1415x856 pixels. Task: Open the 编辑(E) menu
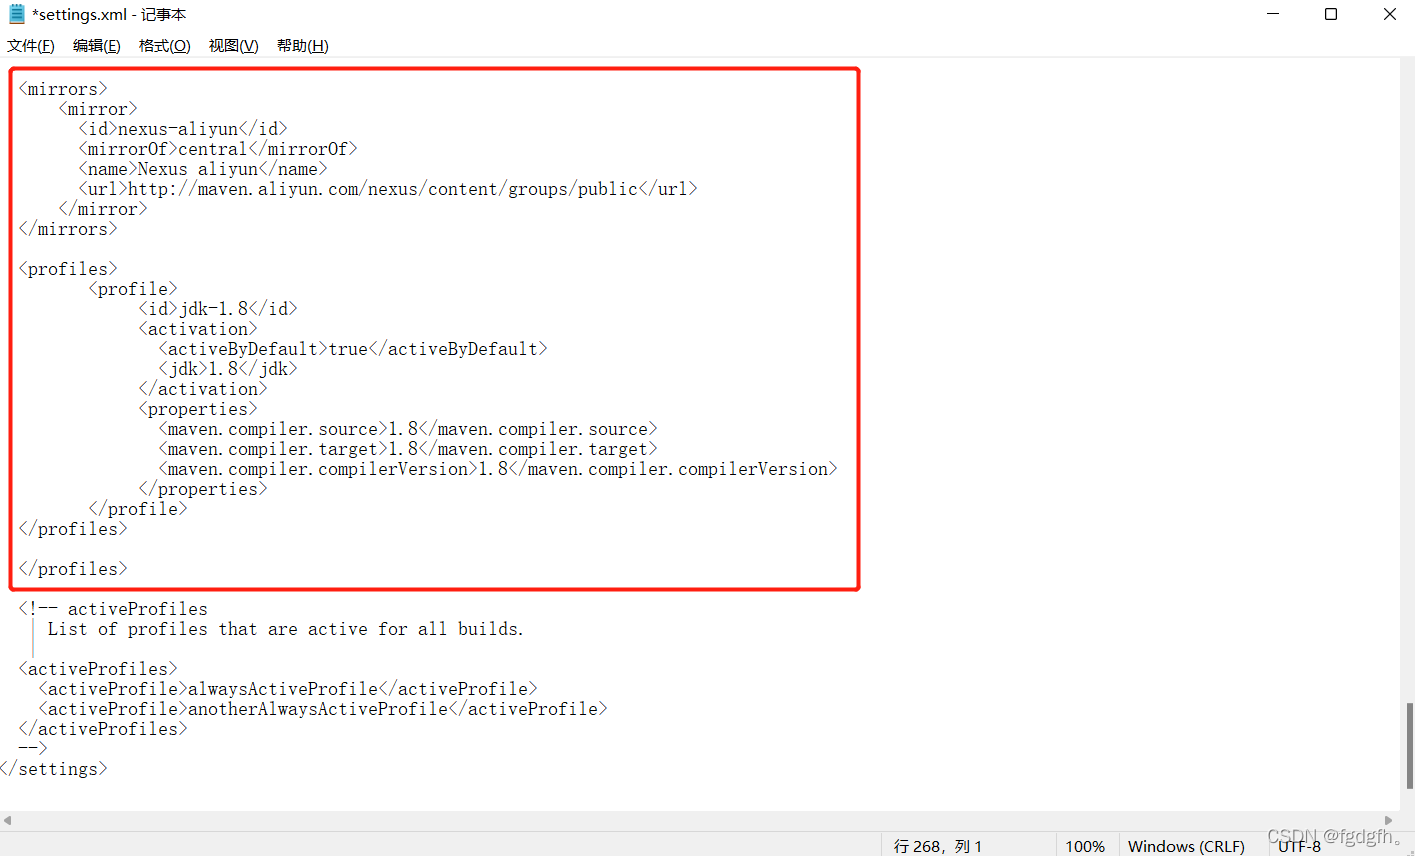coord(96,45)
